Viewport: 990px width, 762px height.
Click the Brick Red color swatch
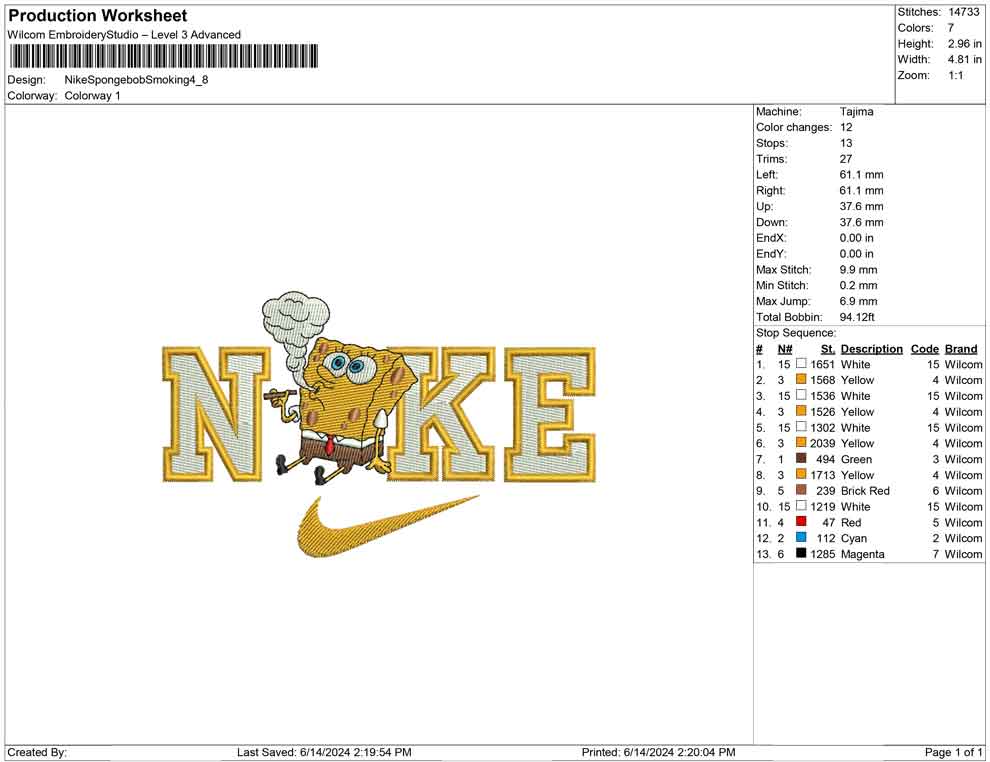click(x=801, y=490)
